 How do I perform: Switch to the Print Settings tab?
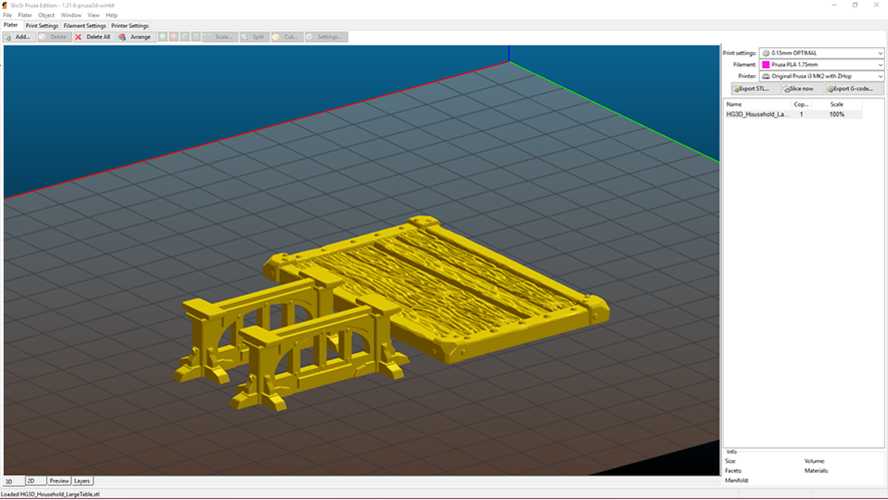tap(42, 25)
